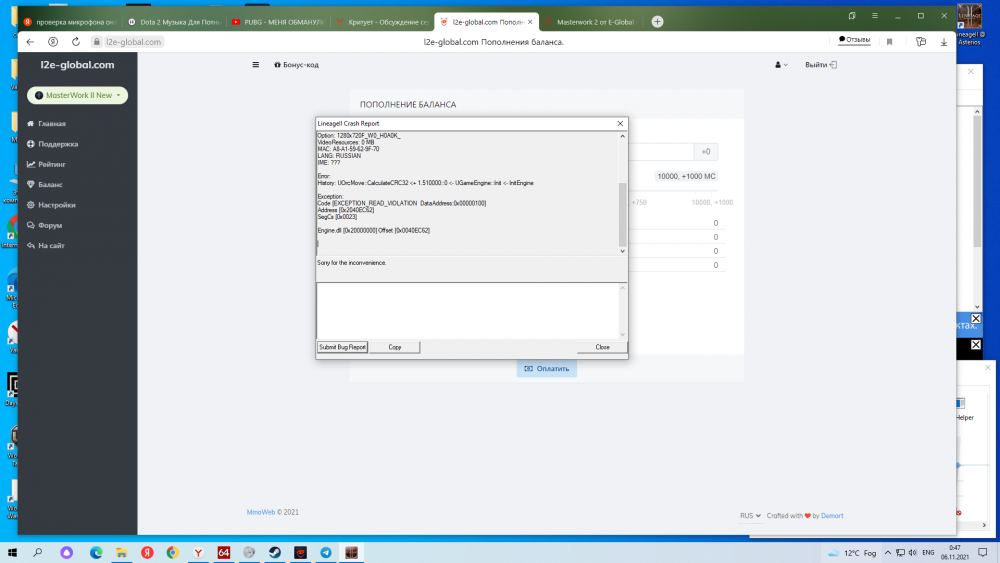Expand the MasterWork II New server dropdown

78,95
